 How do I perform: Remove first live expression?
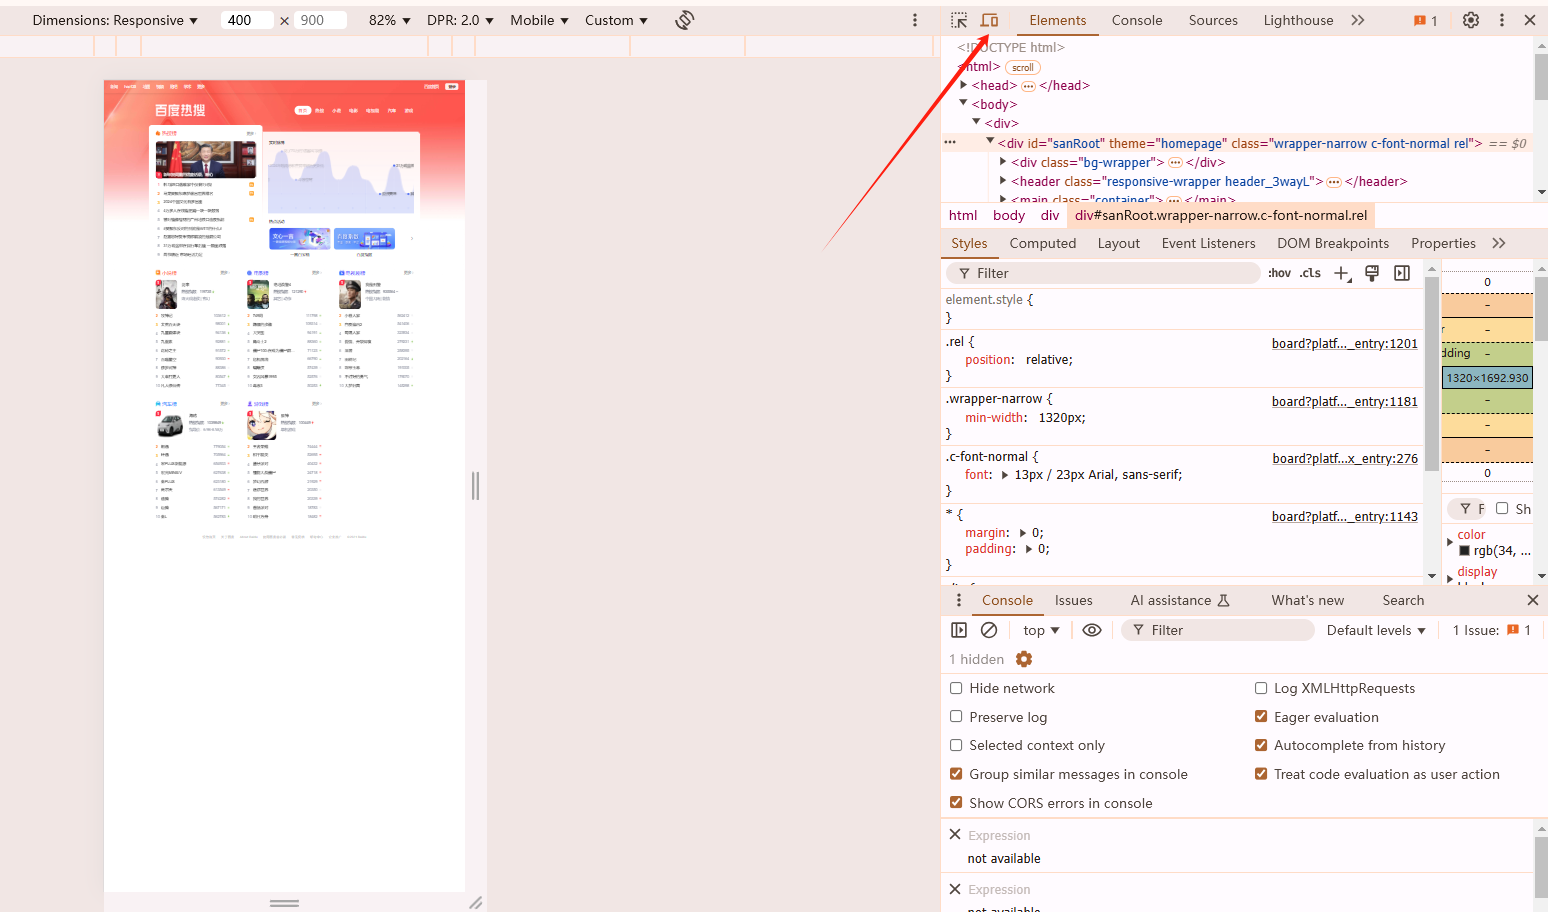coord(955,834)
